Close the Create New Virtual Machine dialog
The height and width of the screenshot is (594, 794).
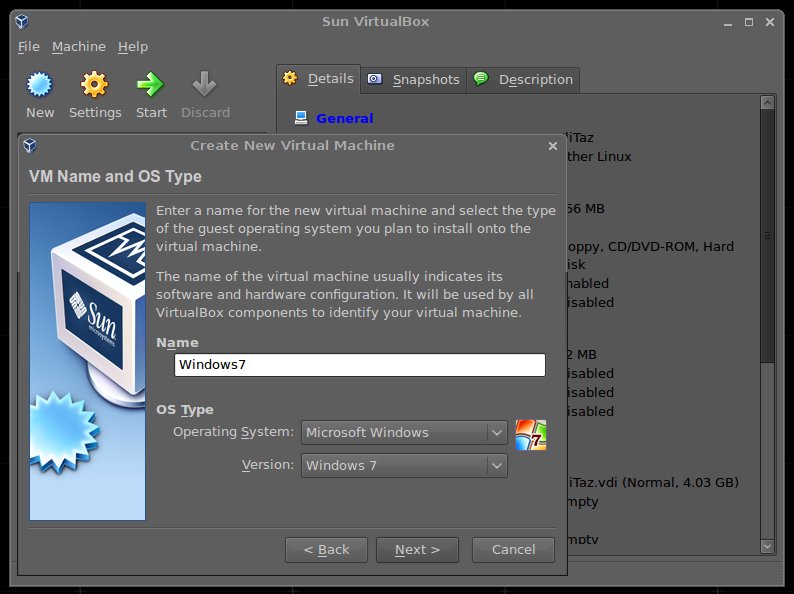553,146
